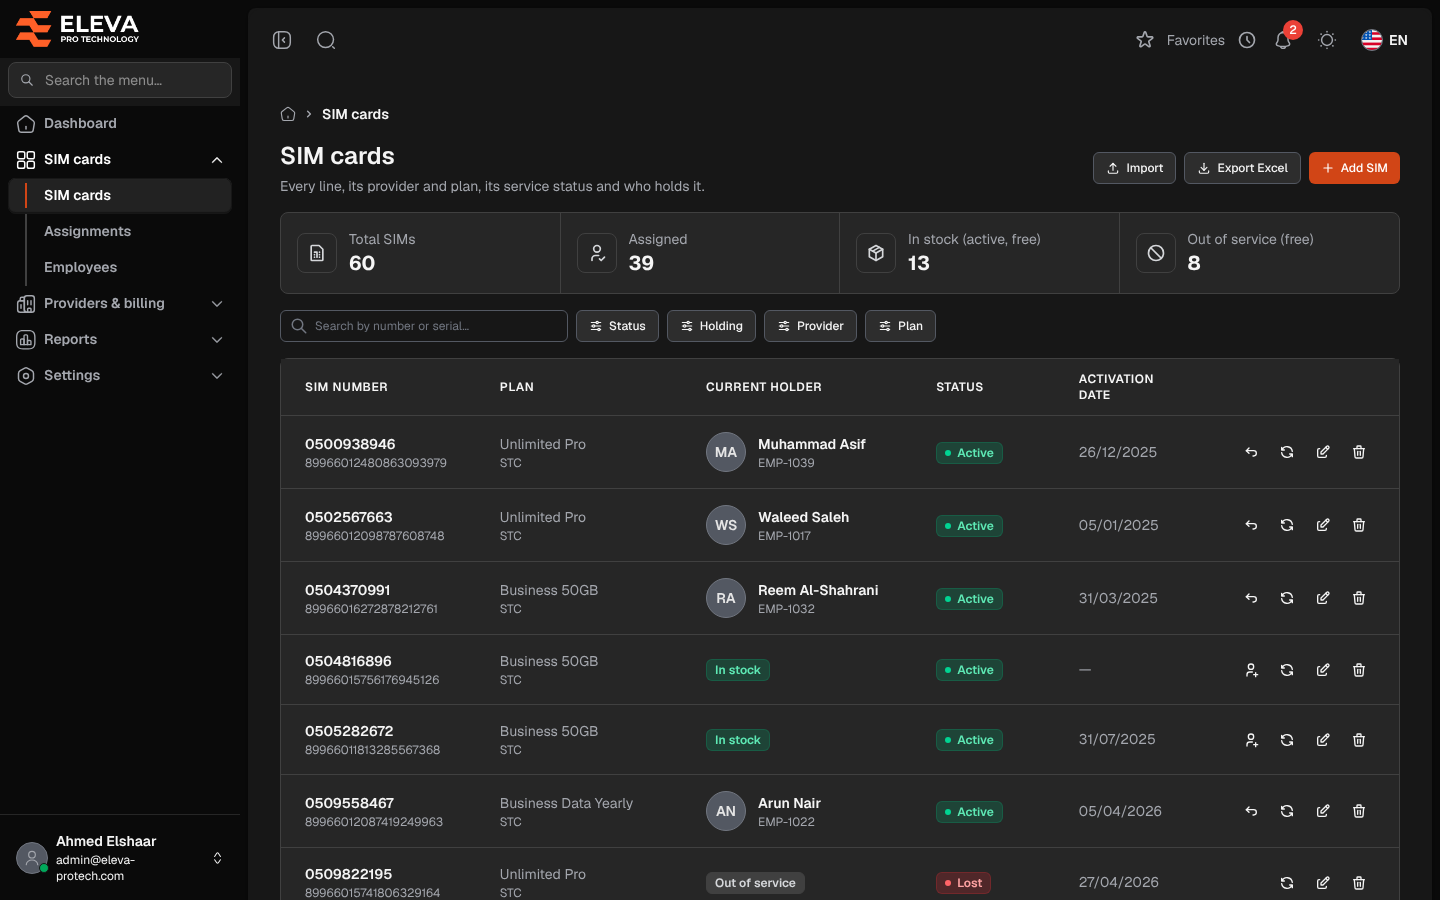This screenshot has width=1440, height=900.
Task: Collapse the sidebar with the panel toggle icon
Action: 282,40
